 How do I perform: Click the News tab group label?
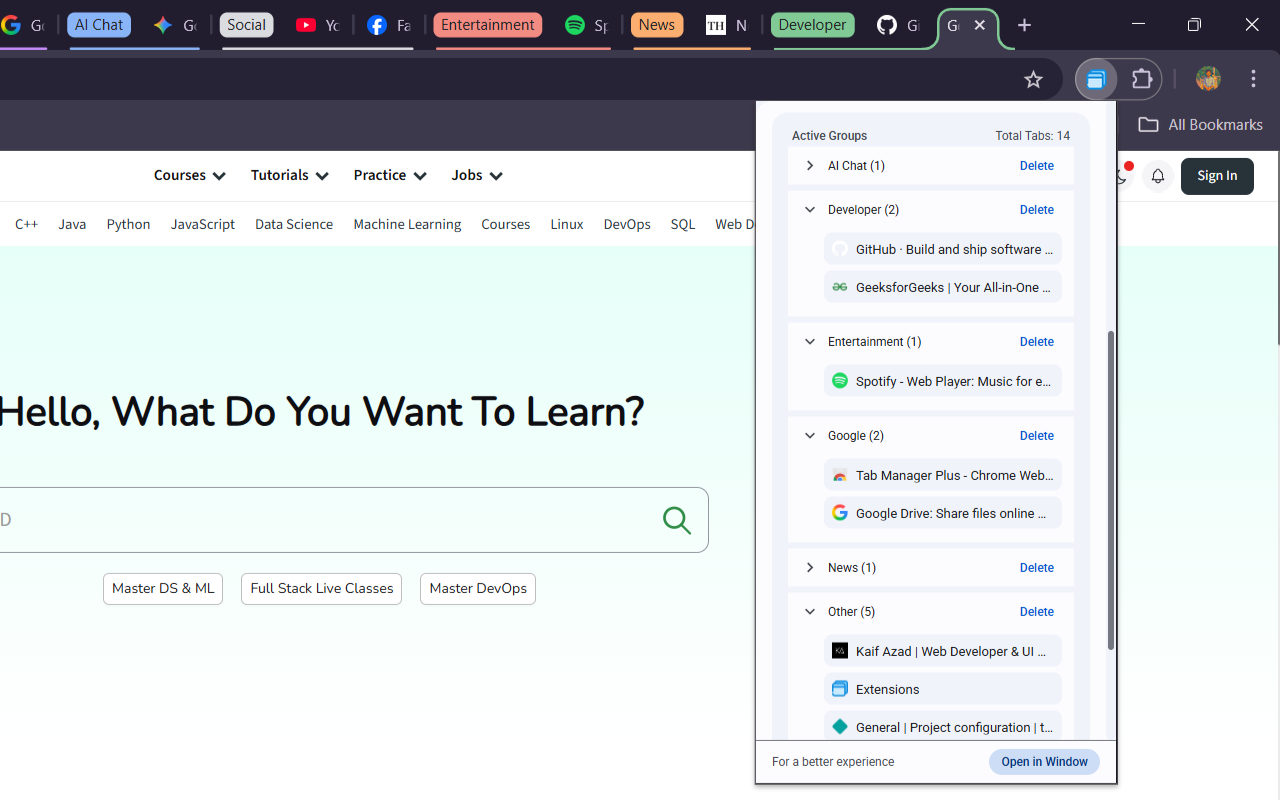tap(657, 25)
